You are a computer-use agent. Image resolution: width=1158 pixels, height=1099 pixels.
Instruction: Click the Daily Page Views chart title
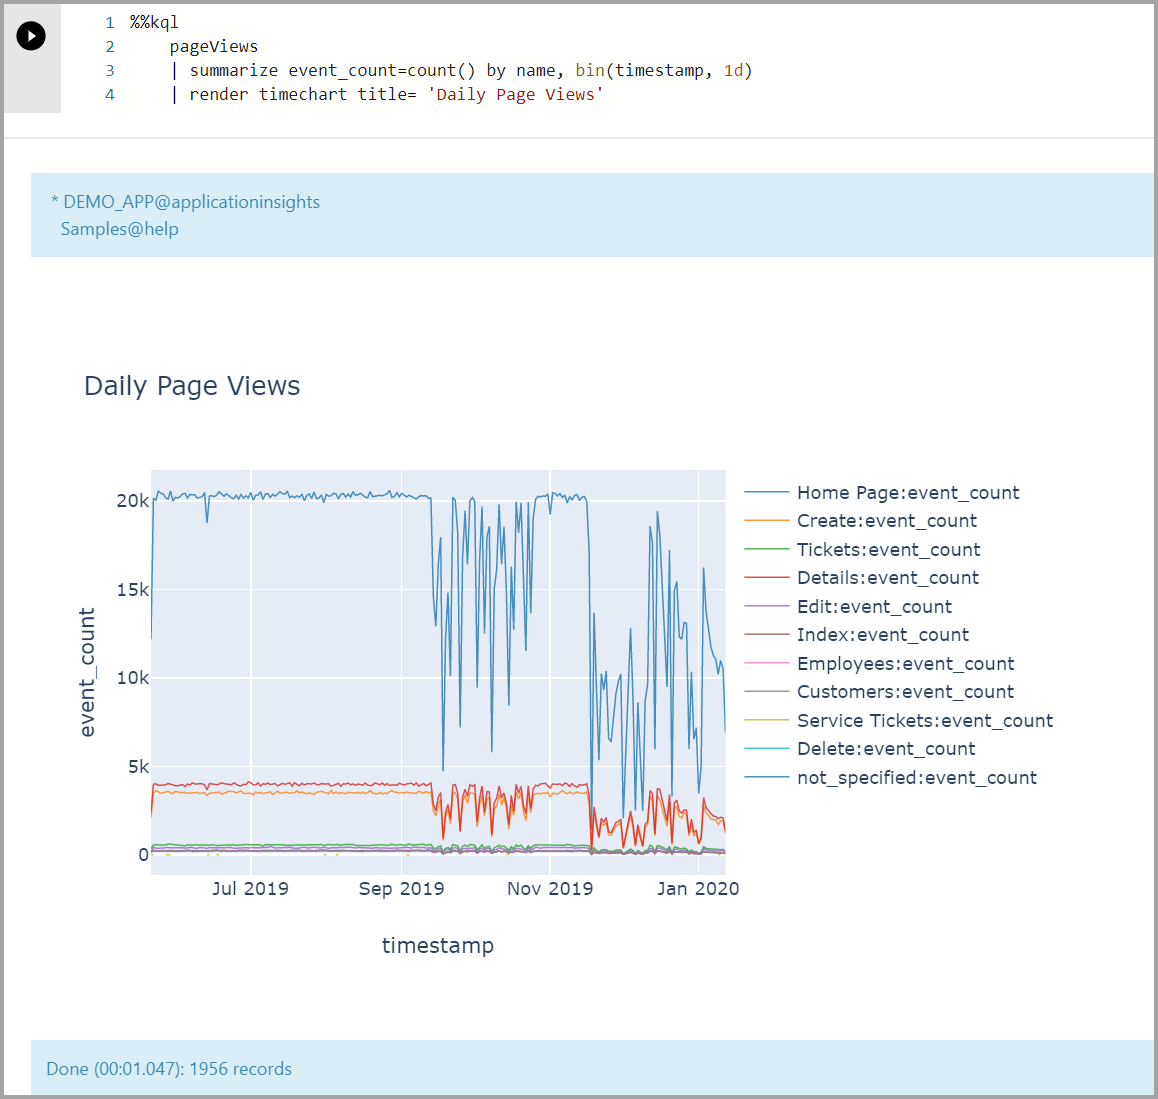pos(192,385)
